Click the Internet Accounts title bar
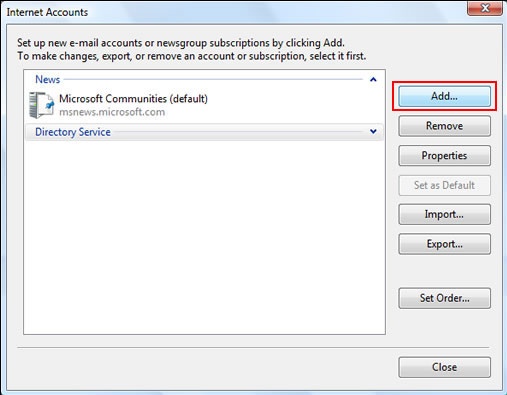Screen dimensions: 507x395 (233, 12)
